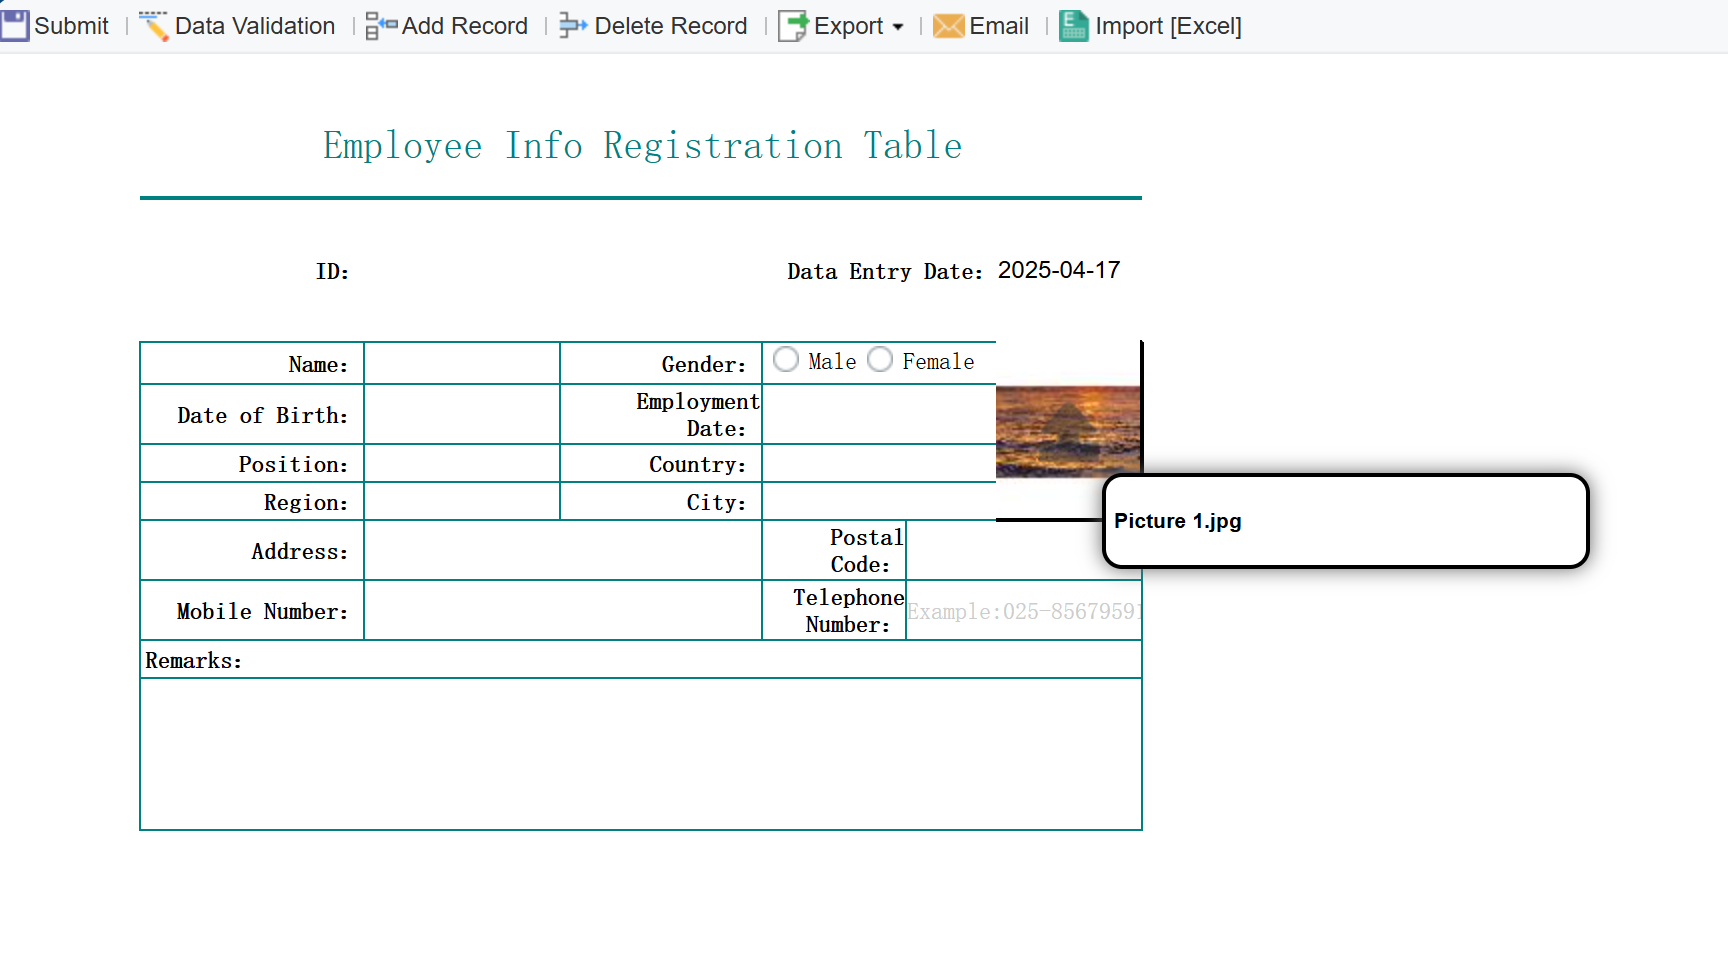
Task: Click the Delete Record icon
Action: click(x=572, y=26)
